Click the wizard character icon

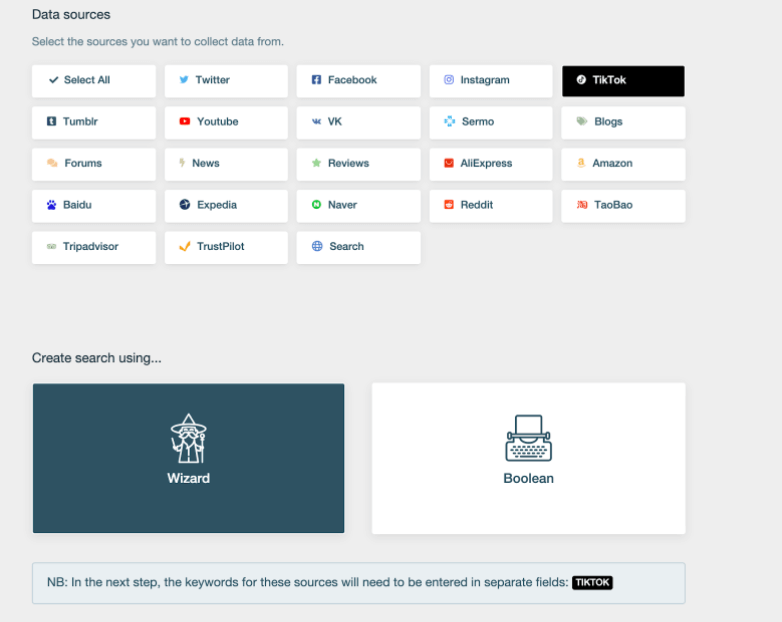coord(188,438)
